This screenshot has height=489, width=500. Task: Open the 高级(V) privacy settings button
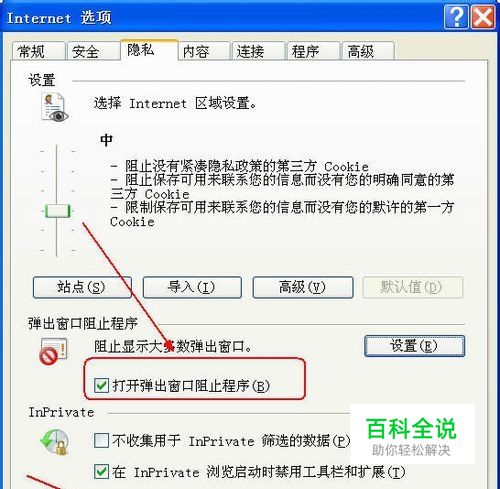(303, 287)
